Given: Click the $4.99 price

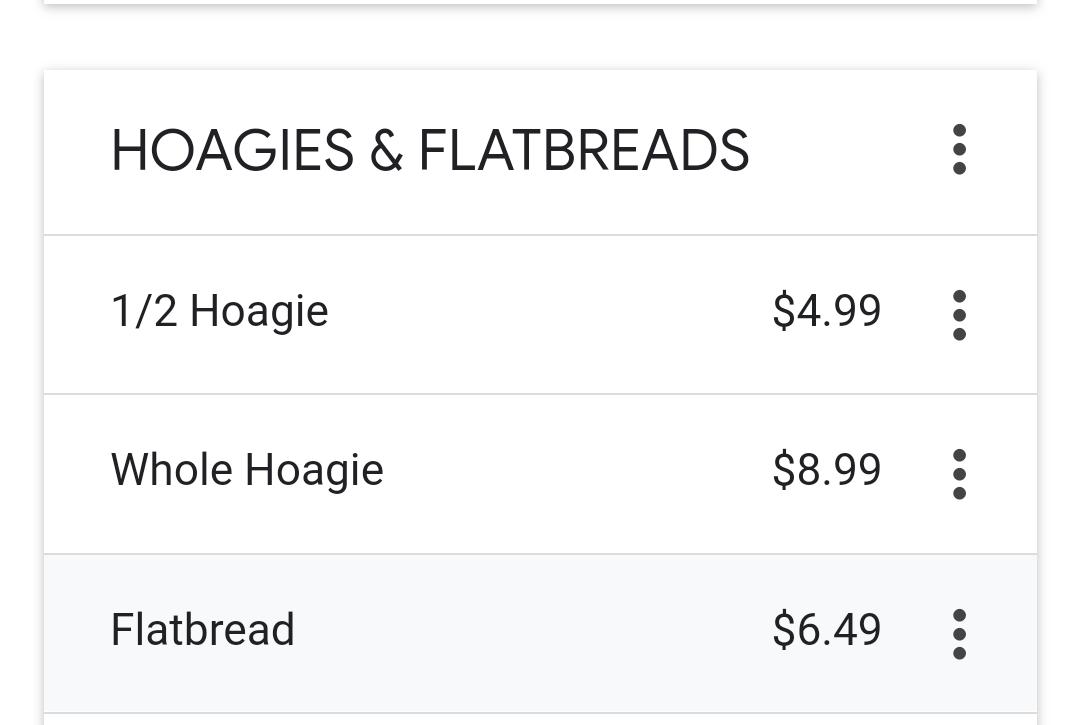Looking at the screenshot, I should pyautogui.click(x=826, y=311).
